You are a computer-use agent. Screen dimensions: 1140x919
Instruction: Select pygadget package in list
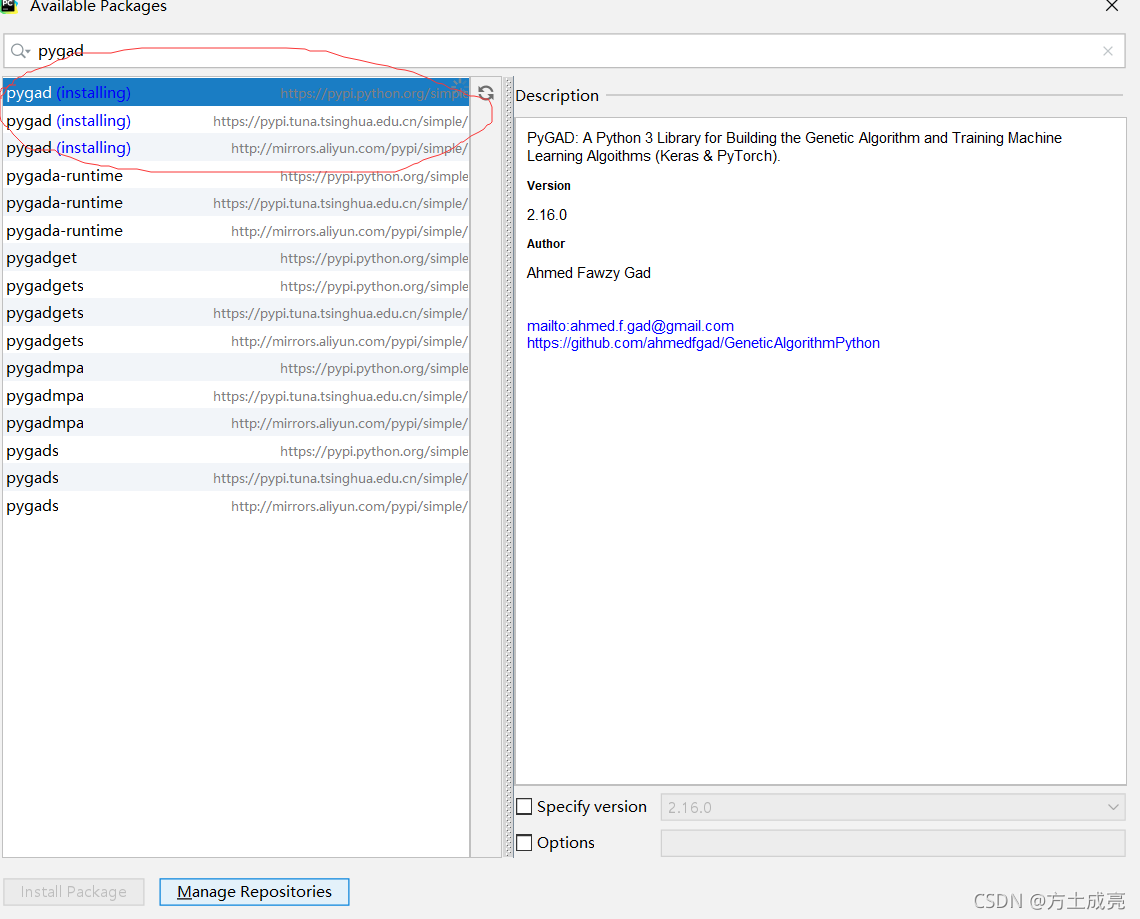pos(236,258)
